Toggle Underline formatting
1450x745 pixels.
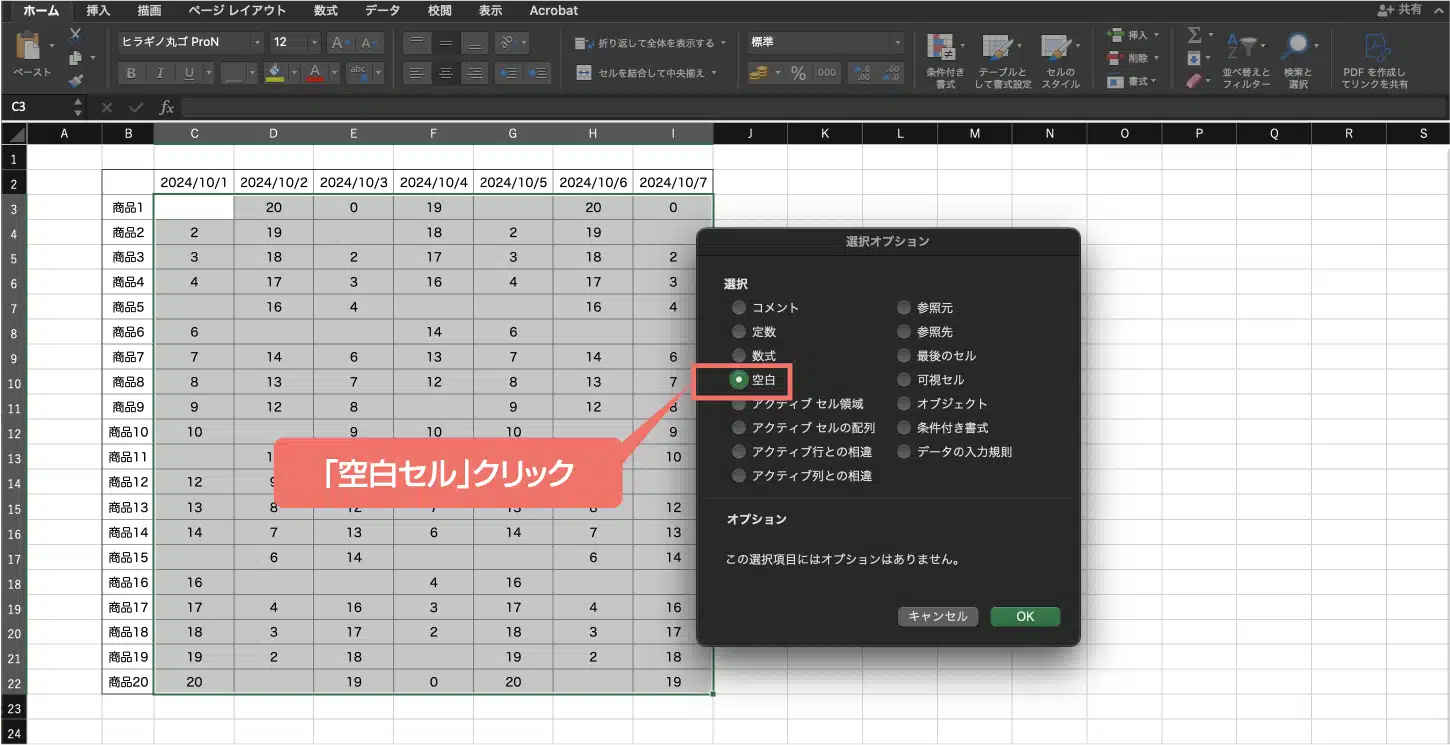[189, 73]
